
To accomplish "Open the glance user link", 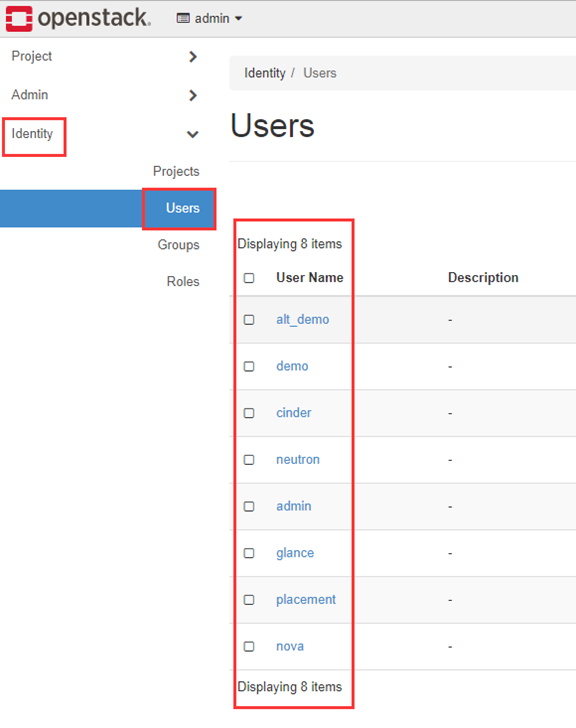I will [x=295, y=553].
